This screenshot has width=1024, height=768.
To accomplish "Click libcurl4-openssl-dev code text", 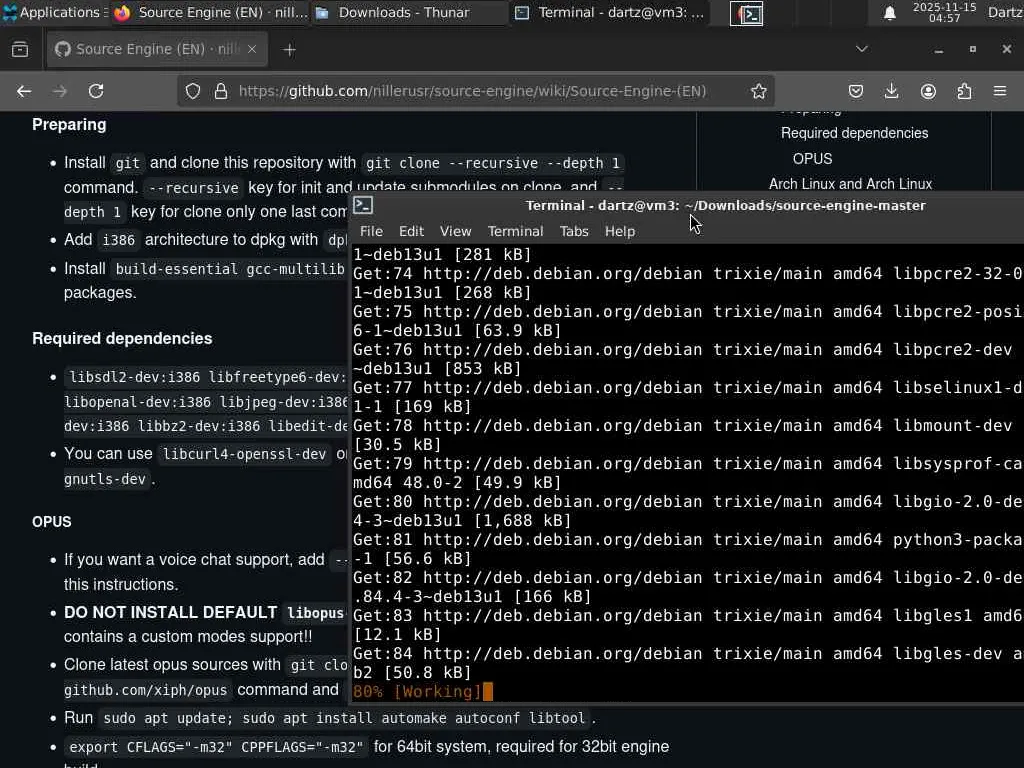I will [244, 455].
